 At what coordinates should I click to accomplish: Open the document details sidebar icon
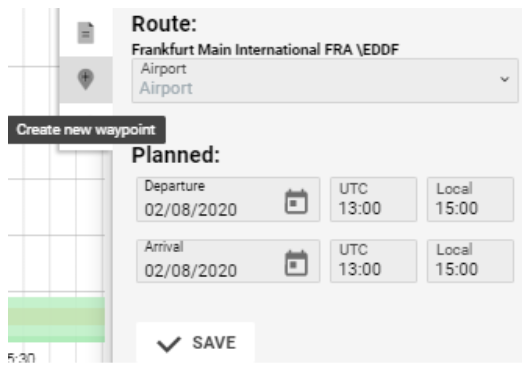pyautogui.click(x=86, y=33)
